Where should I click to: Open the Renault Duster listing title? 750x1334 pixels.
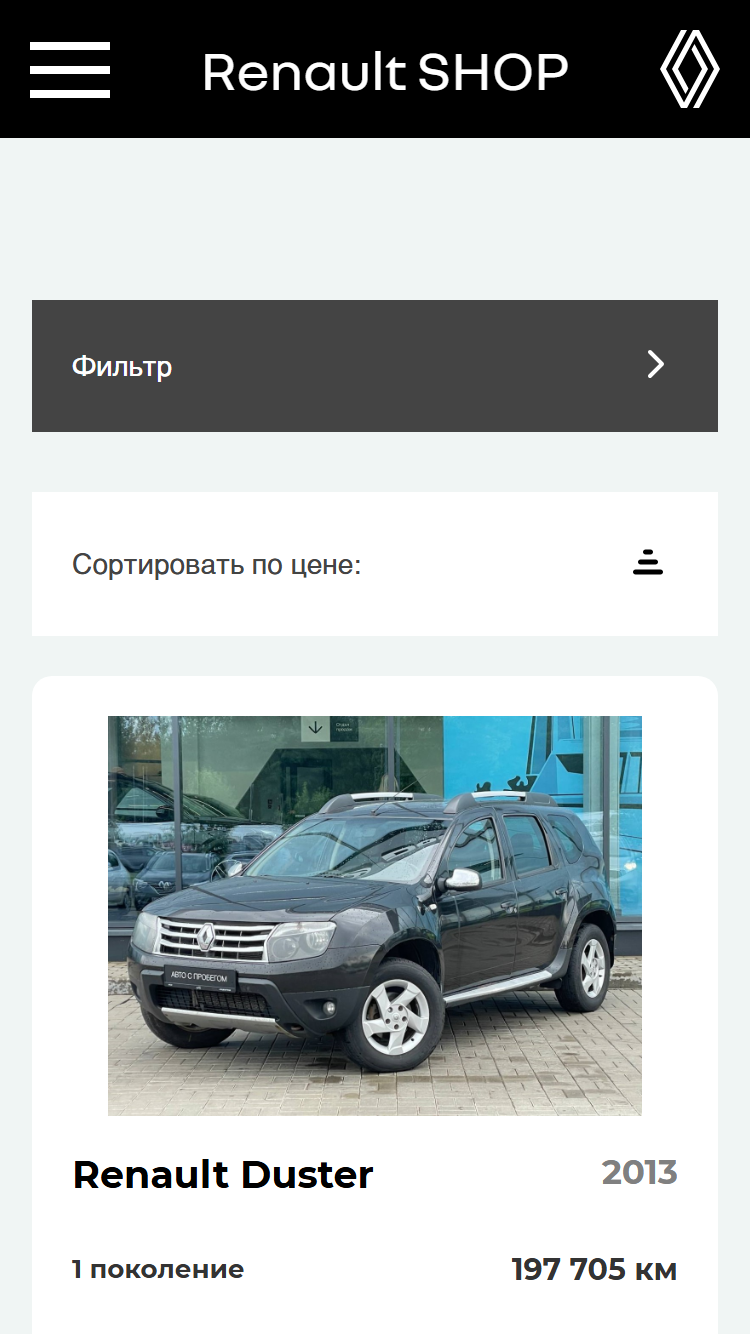223,1174
